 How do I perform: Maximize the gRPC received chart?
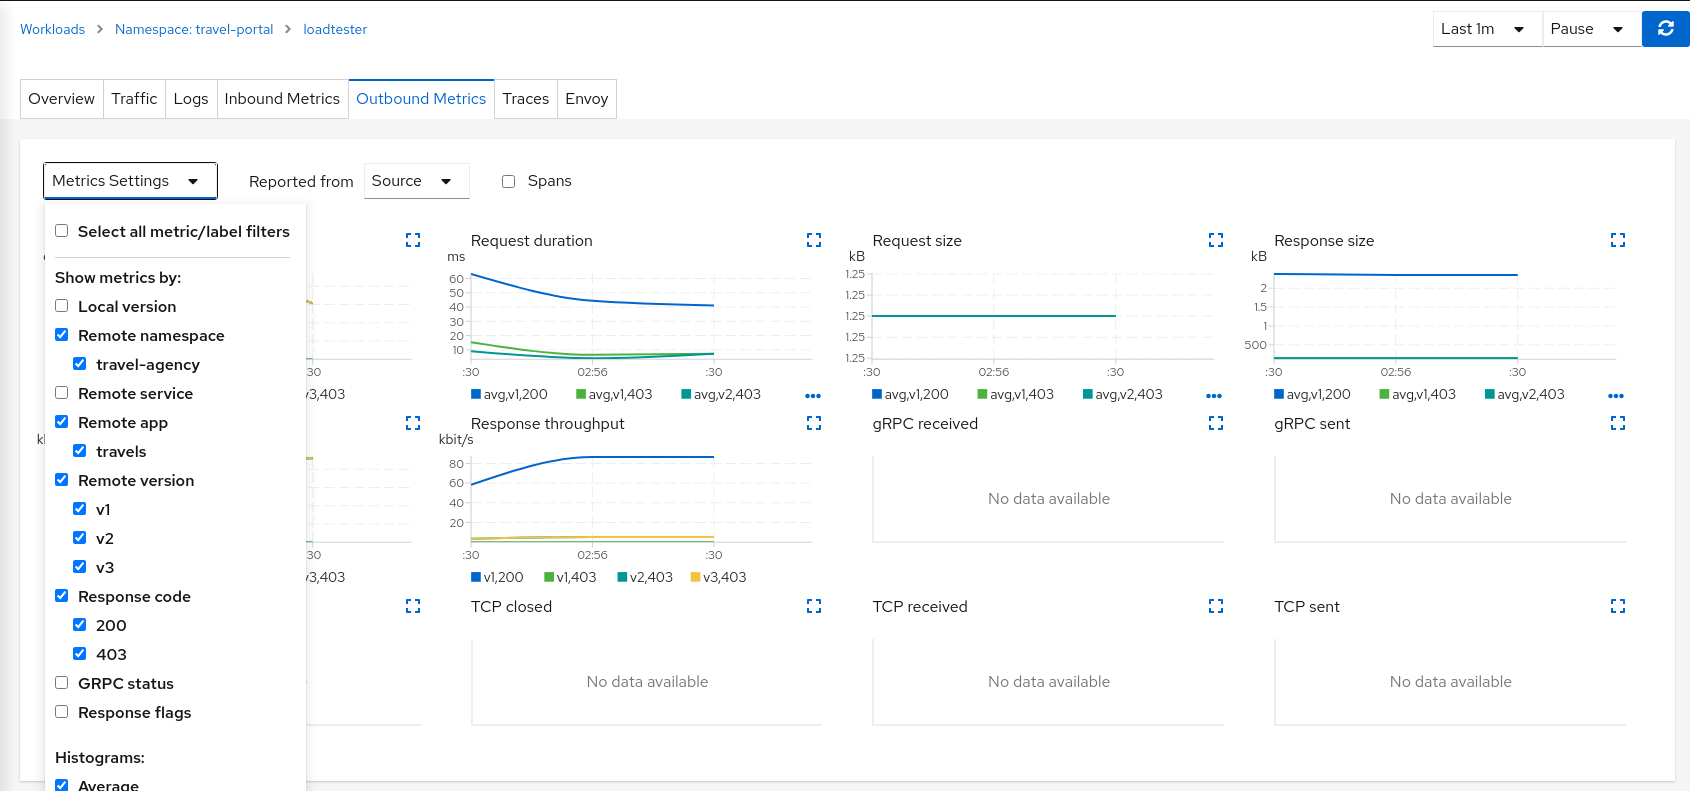[x=1216, y=423]
